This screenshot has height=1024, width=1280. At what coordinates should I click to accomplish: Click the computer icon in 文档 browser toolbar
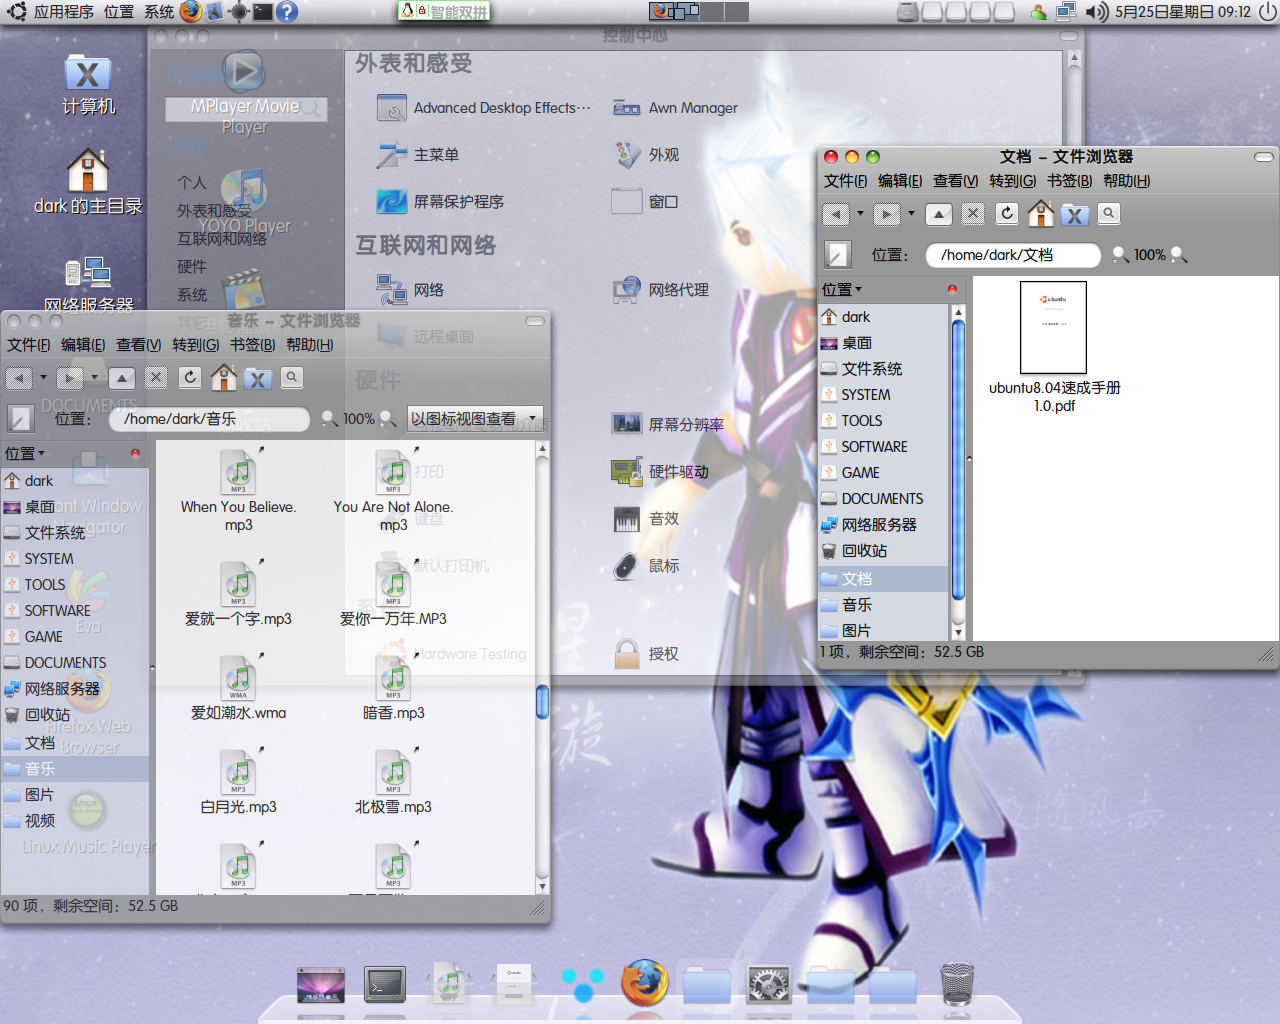[1075, 214]
